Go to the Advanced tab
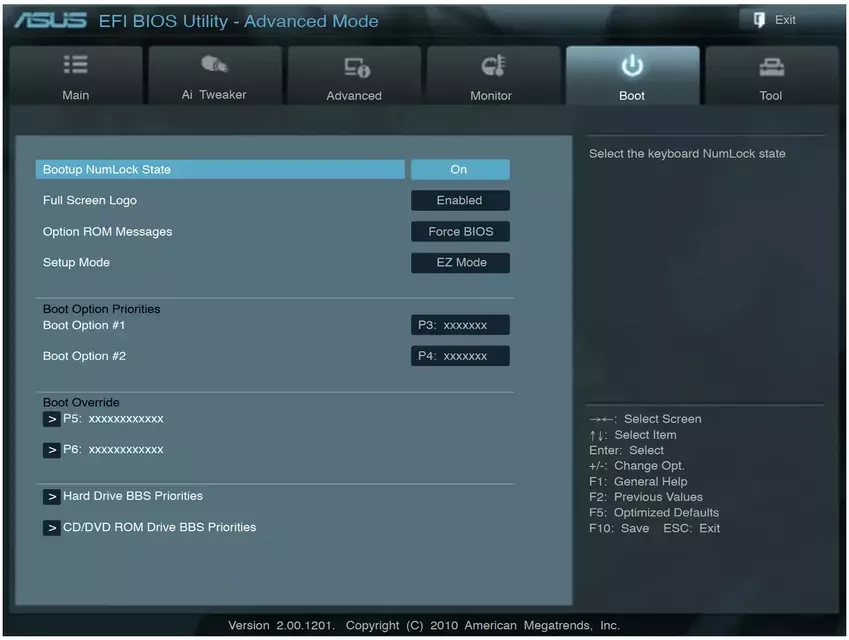849x640 pixels. [354, 75]
